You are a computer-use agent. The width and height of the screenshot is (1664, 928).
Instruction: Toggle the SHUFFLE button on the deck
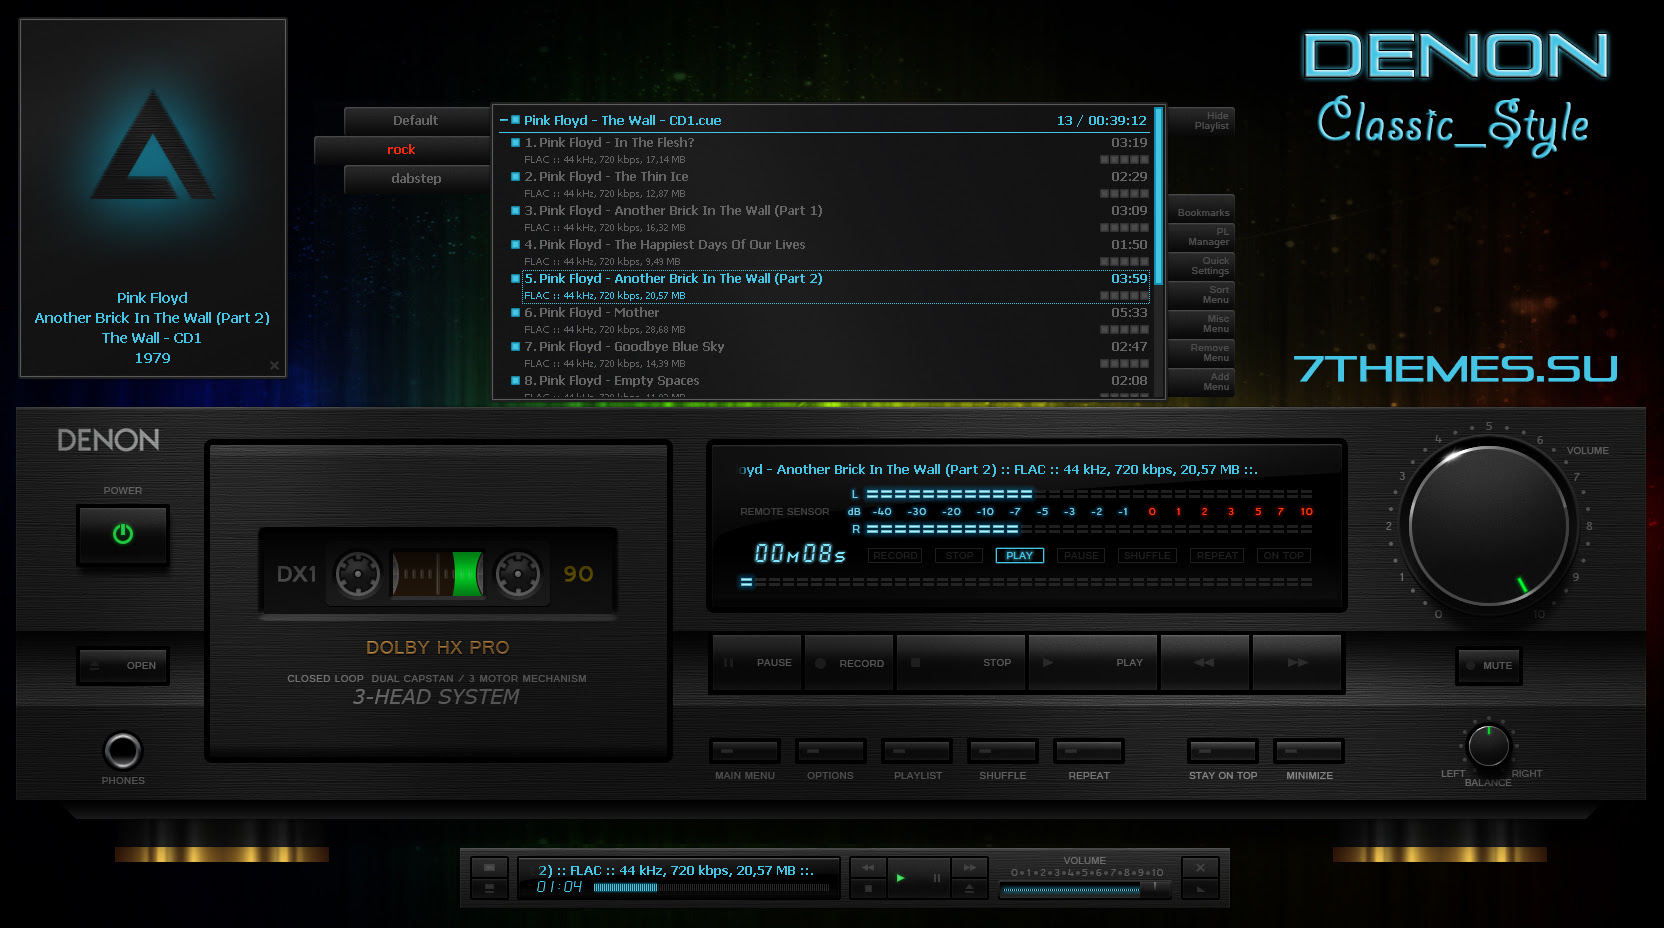1003,751
